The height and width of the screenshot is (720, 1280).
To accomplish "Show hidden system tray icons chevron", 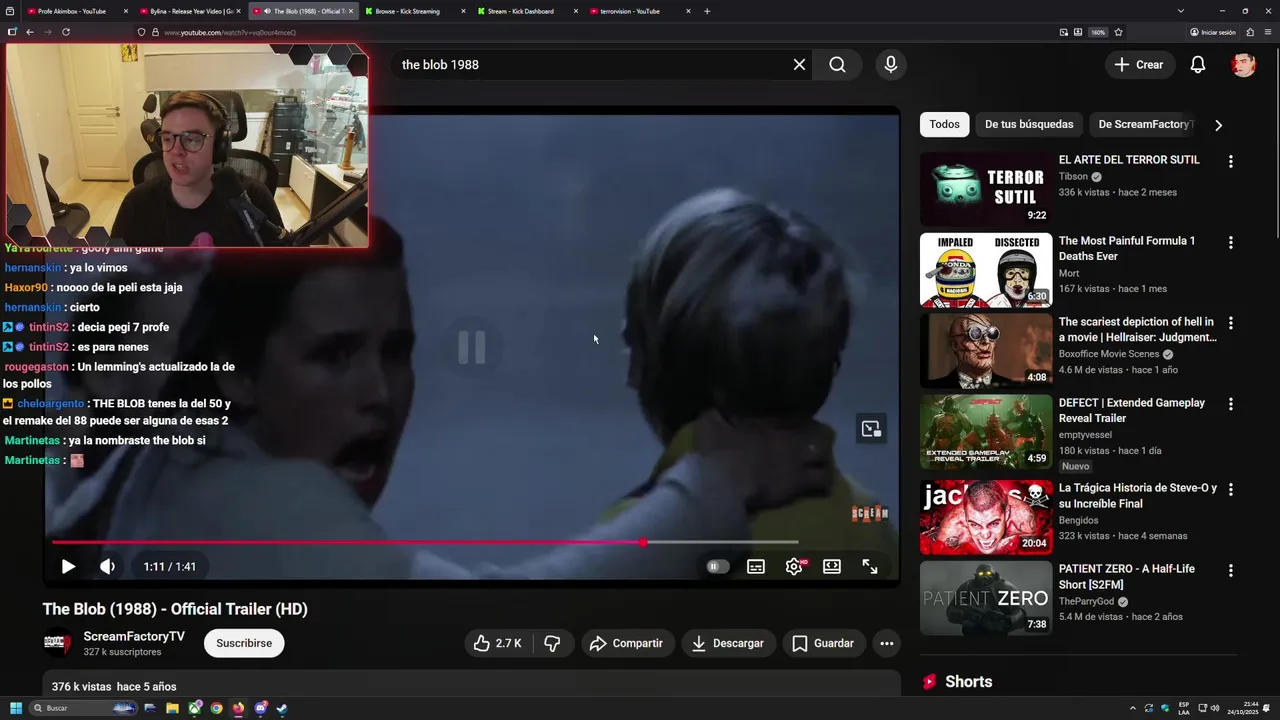I will coord(1133,708).
